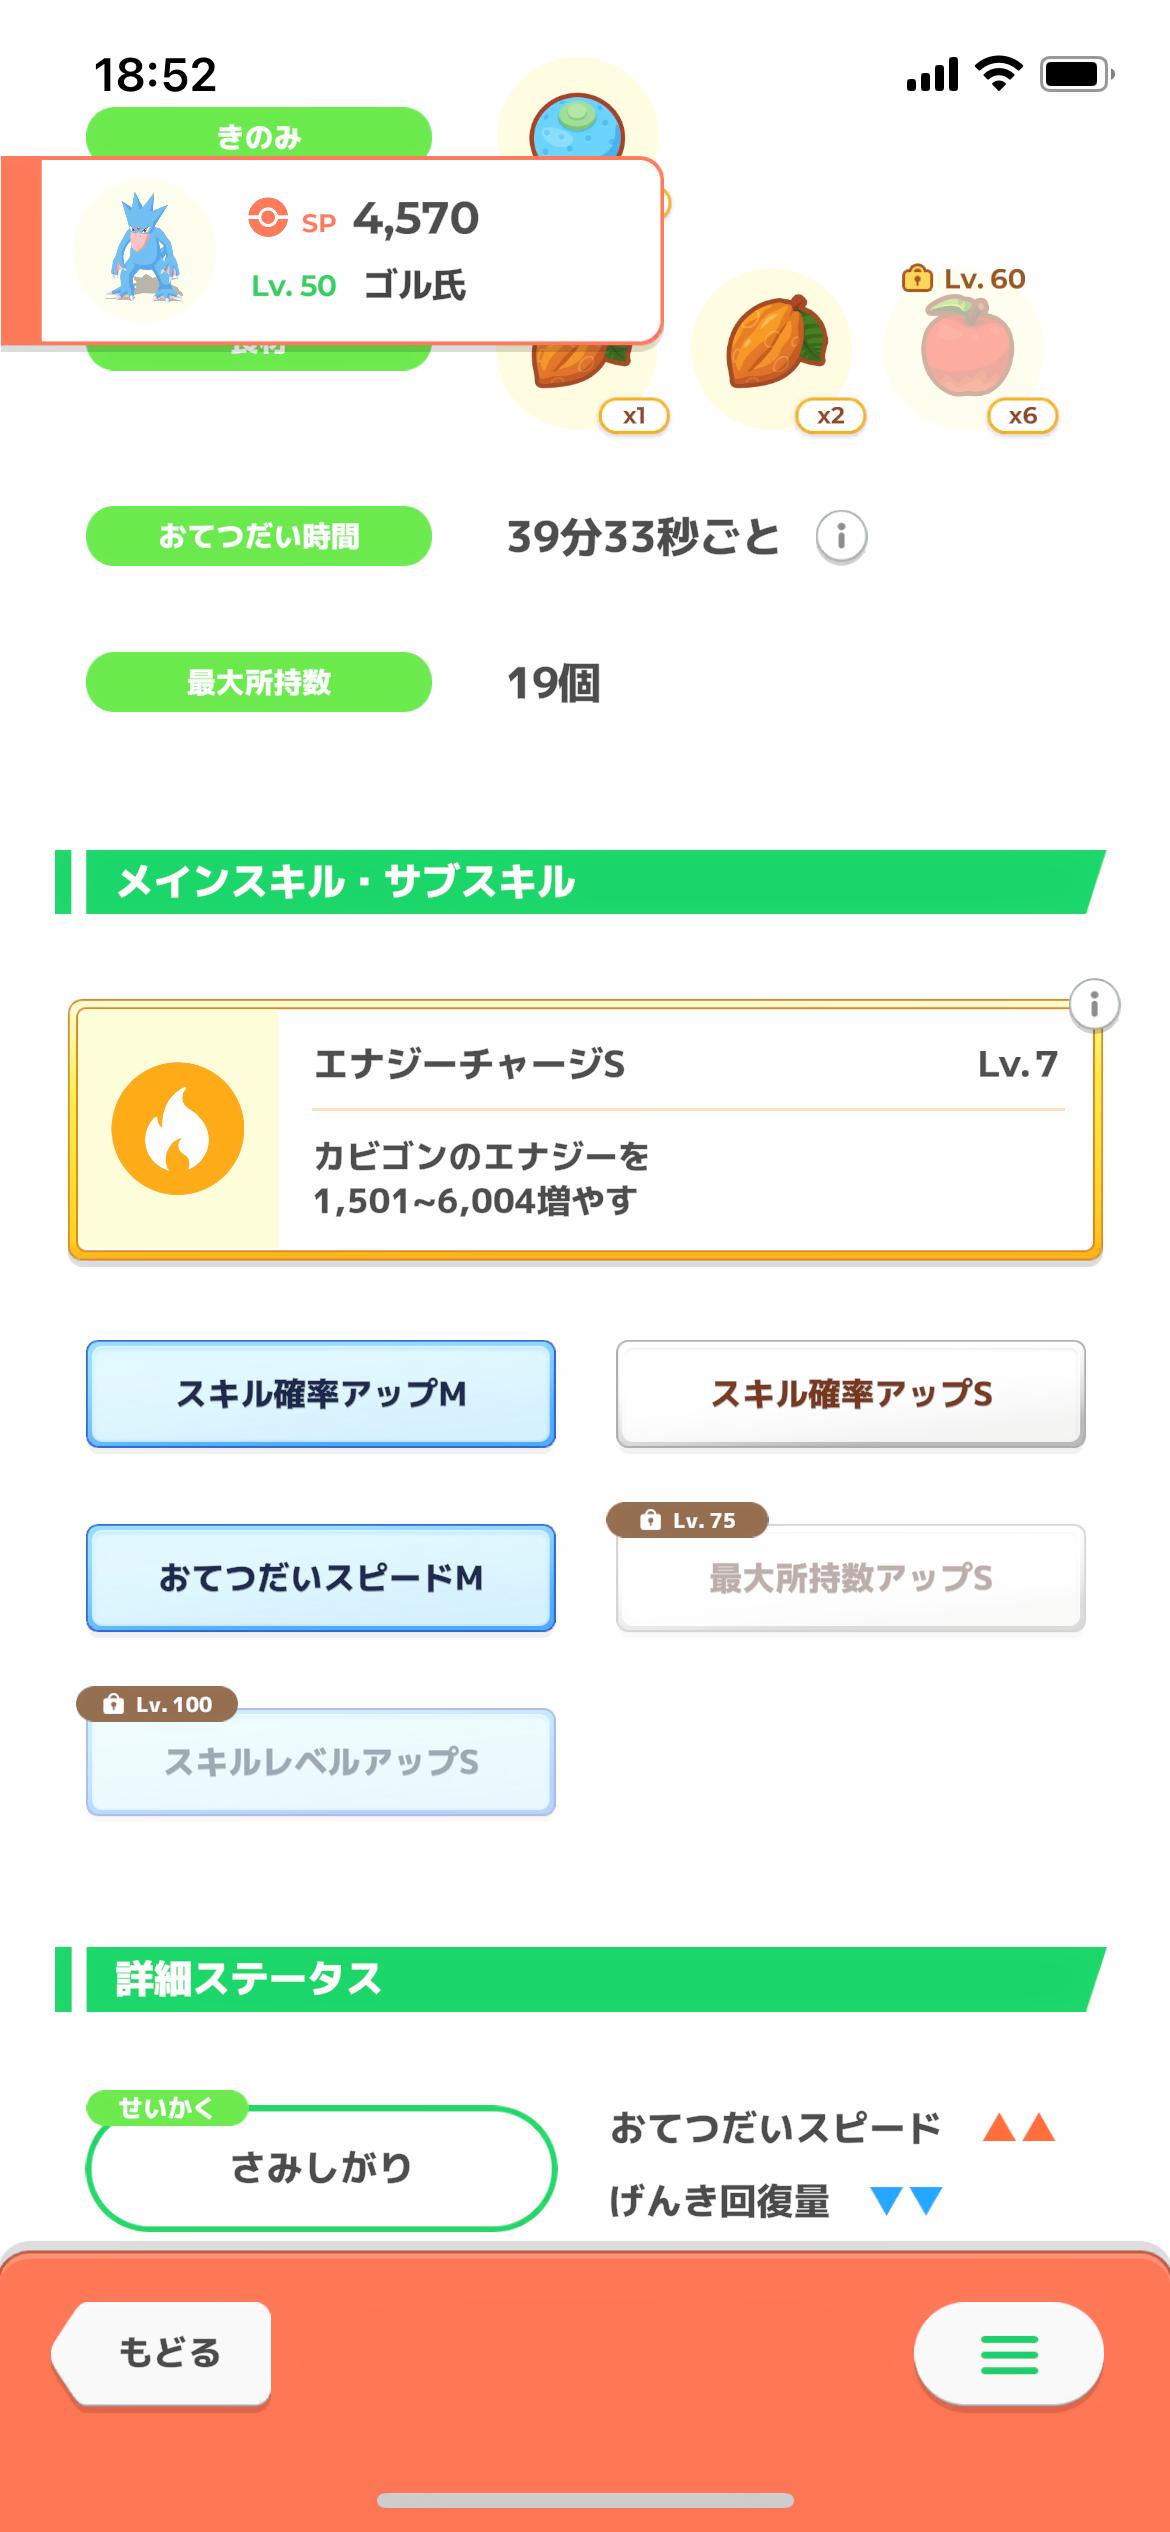Image resolution: width=1170 pixels, height=2532 pixels.
Task: Tap the Poké Ball SP icon
Action: point(268,218)
